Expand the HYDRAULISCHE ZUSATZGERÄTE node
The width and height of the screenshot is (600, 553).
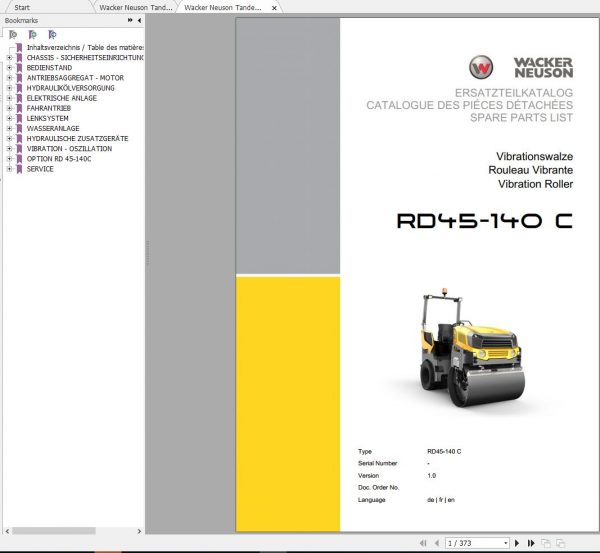point(10,139)
